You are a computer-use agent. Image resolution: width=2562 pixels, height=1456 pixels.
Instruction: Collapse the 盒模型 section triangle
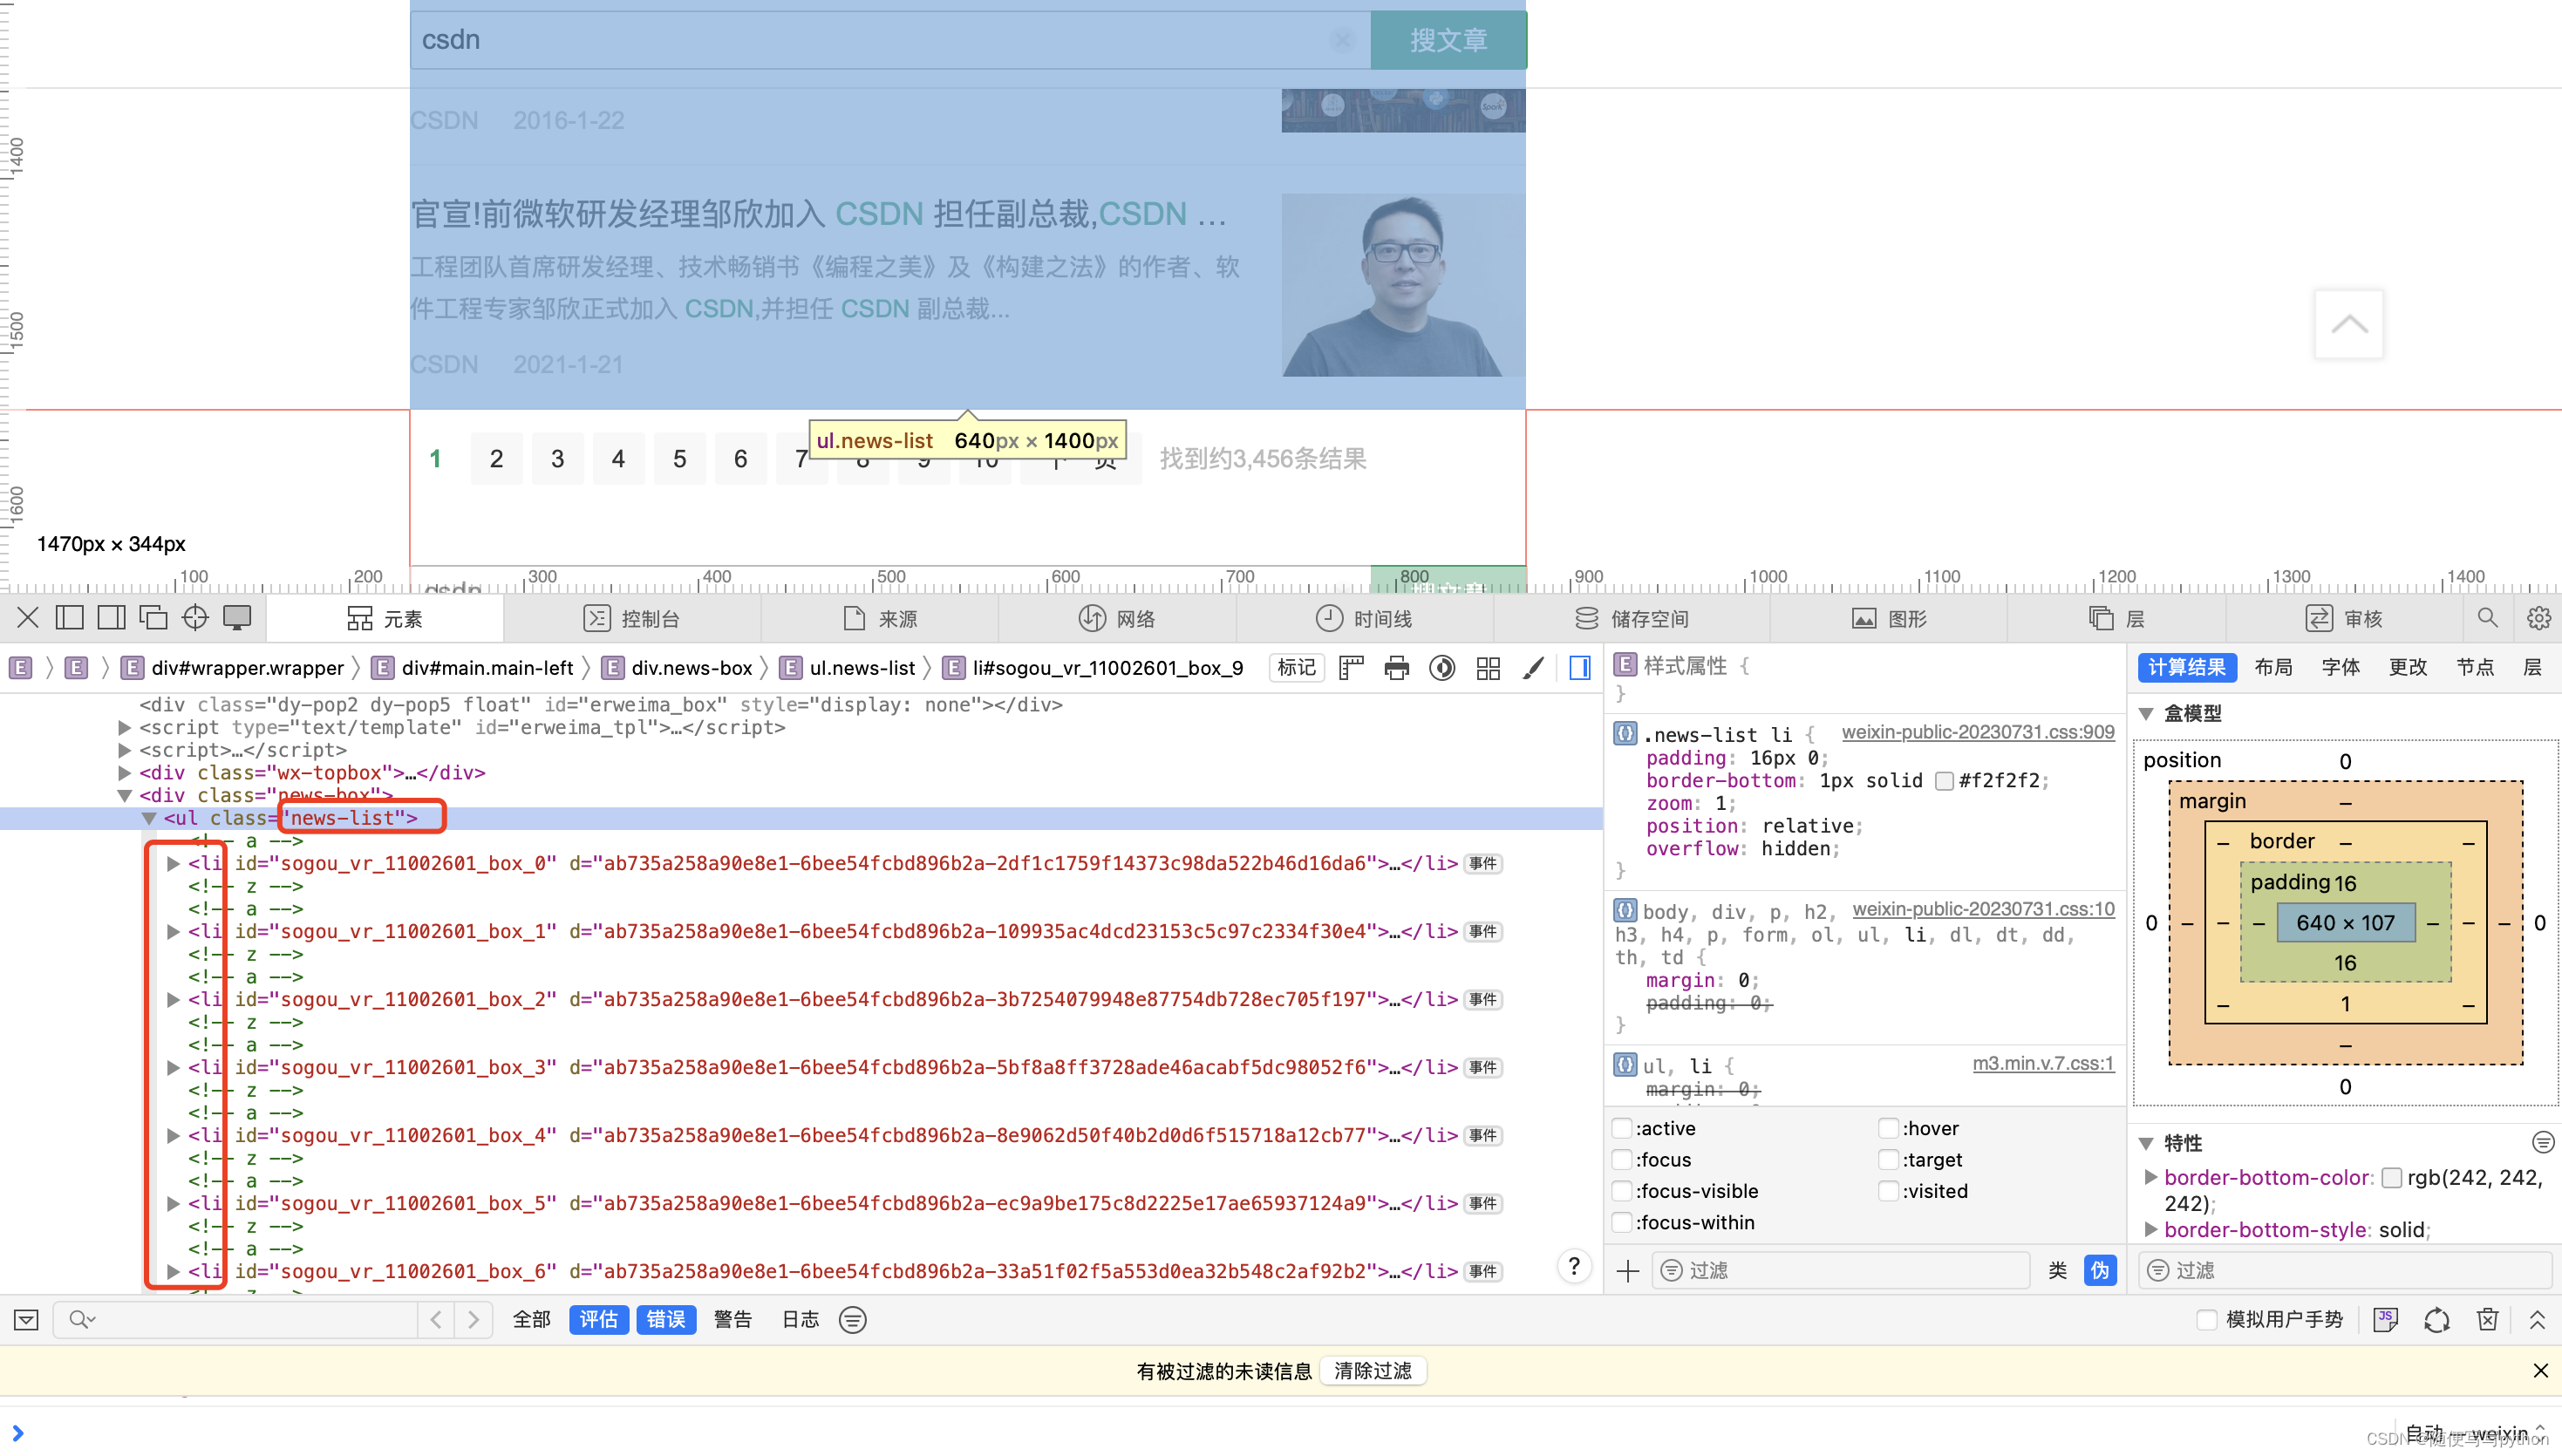[x=2146, y=713]
